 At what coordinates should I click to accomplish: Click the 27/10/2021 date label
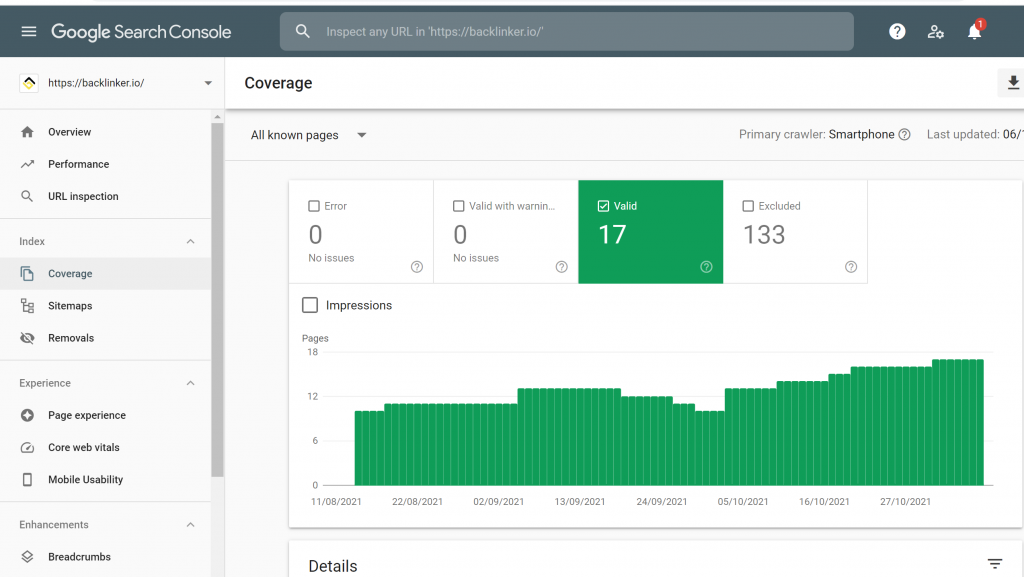905,502
